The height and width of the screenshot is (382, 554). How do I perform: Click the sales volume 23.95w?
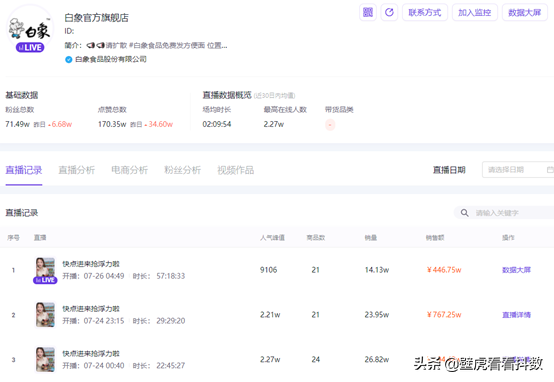pos(377,315)
